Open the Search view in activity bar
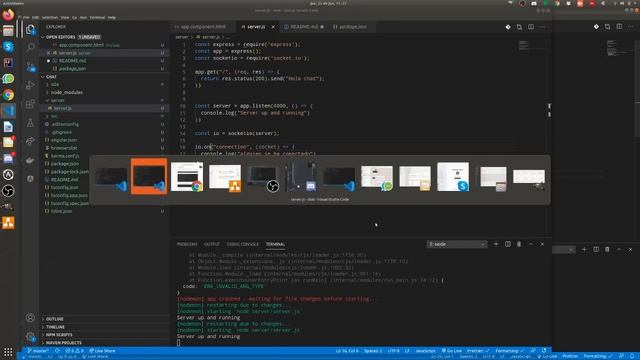This screenshot has width=640, height=360. point(31,47)
